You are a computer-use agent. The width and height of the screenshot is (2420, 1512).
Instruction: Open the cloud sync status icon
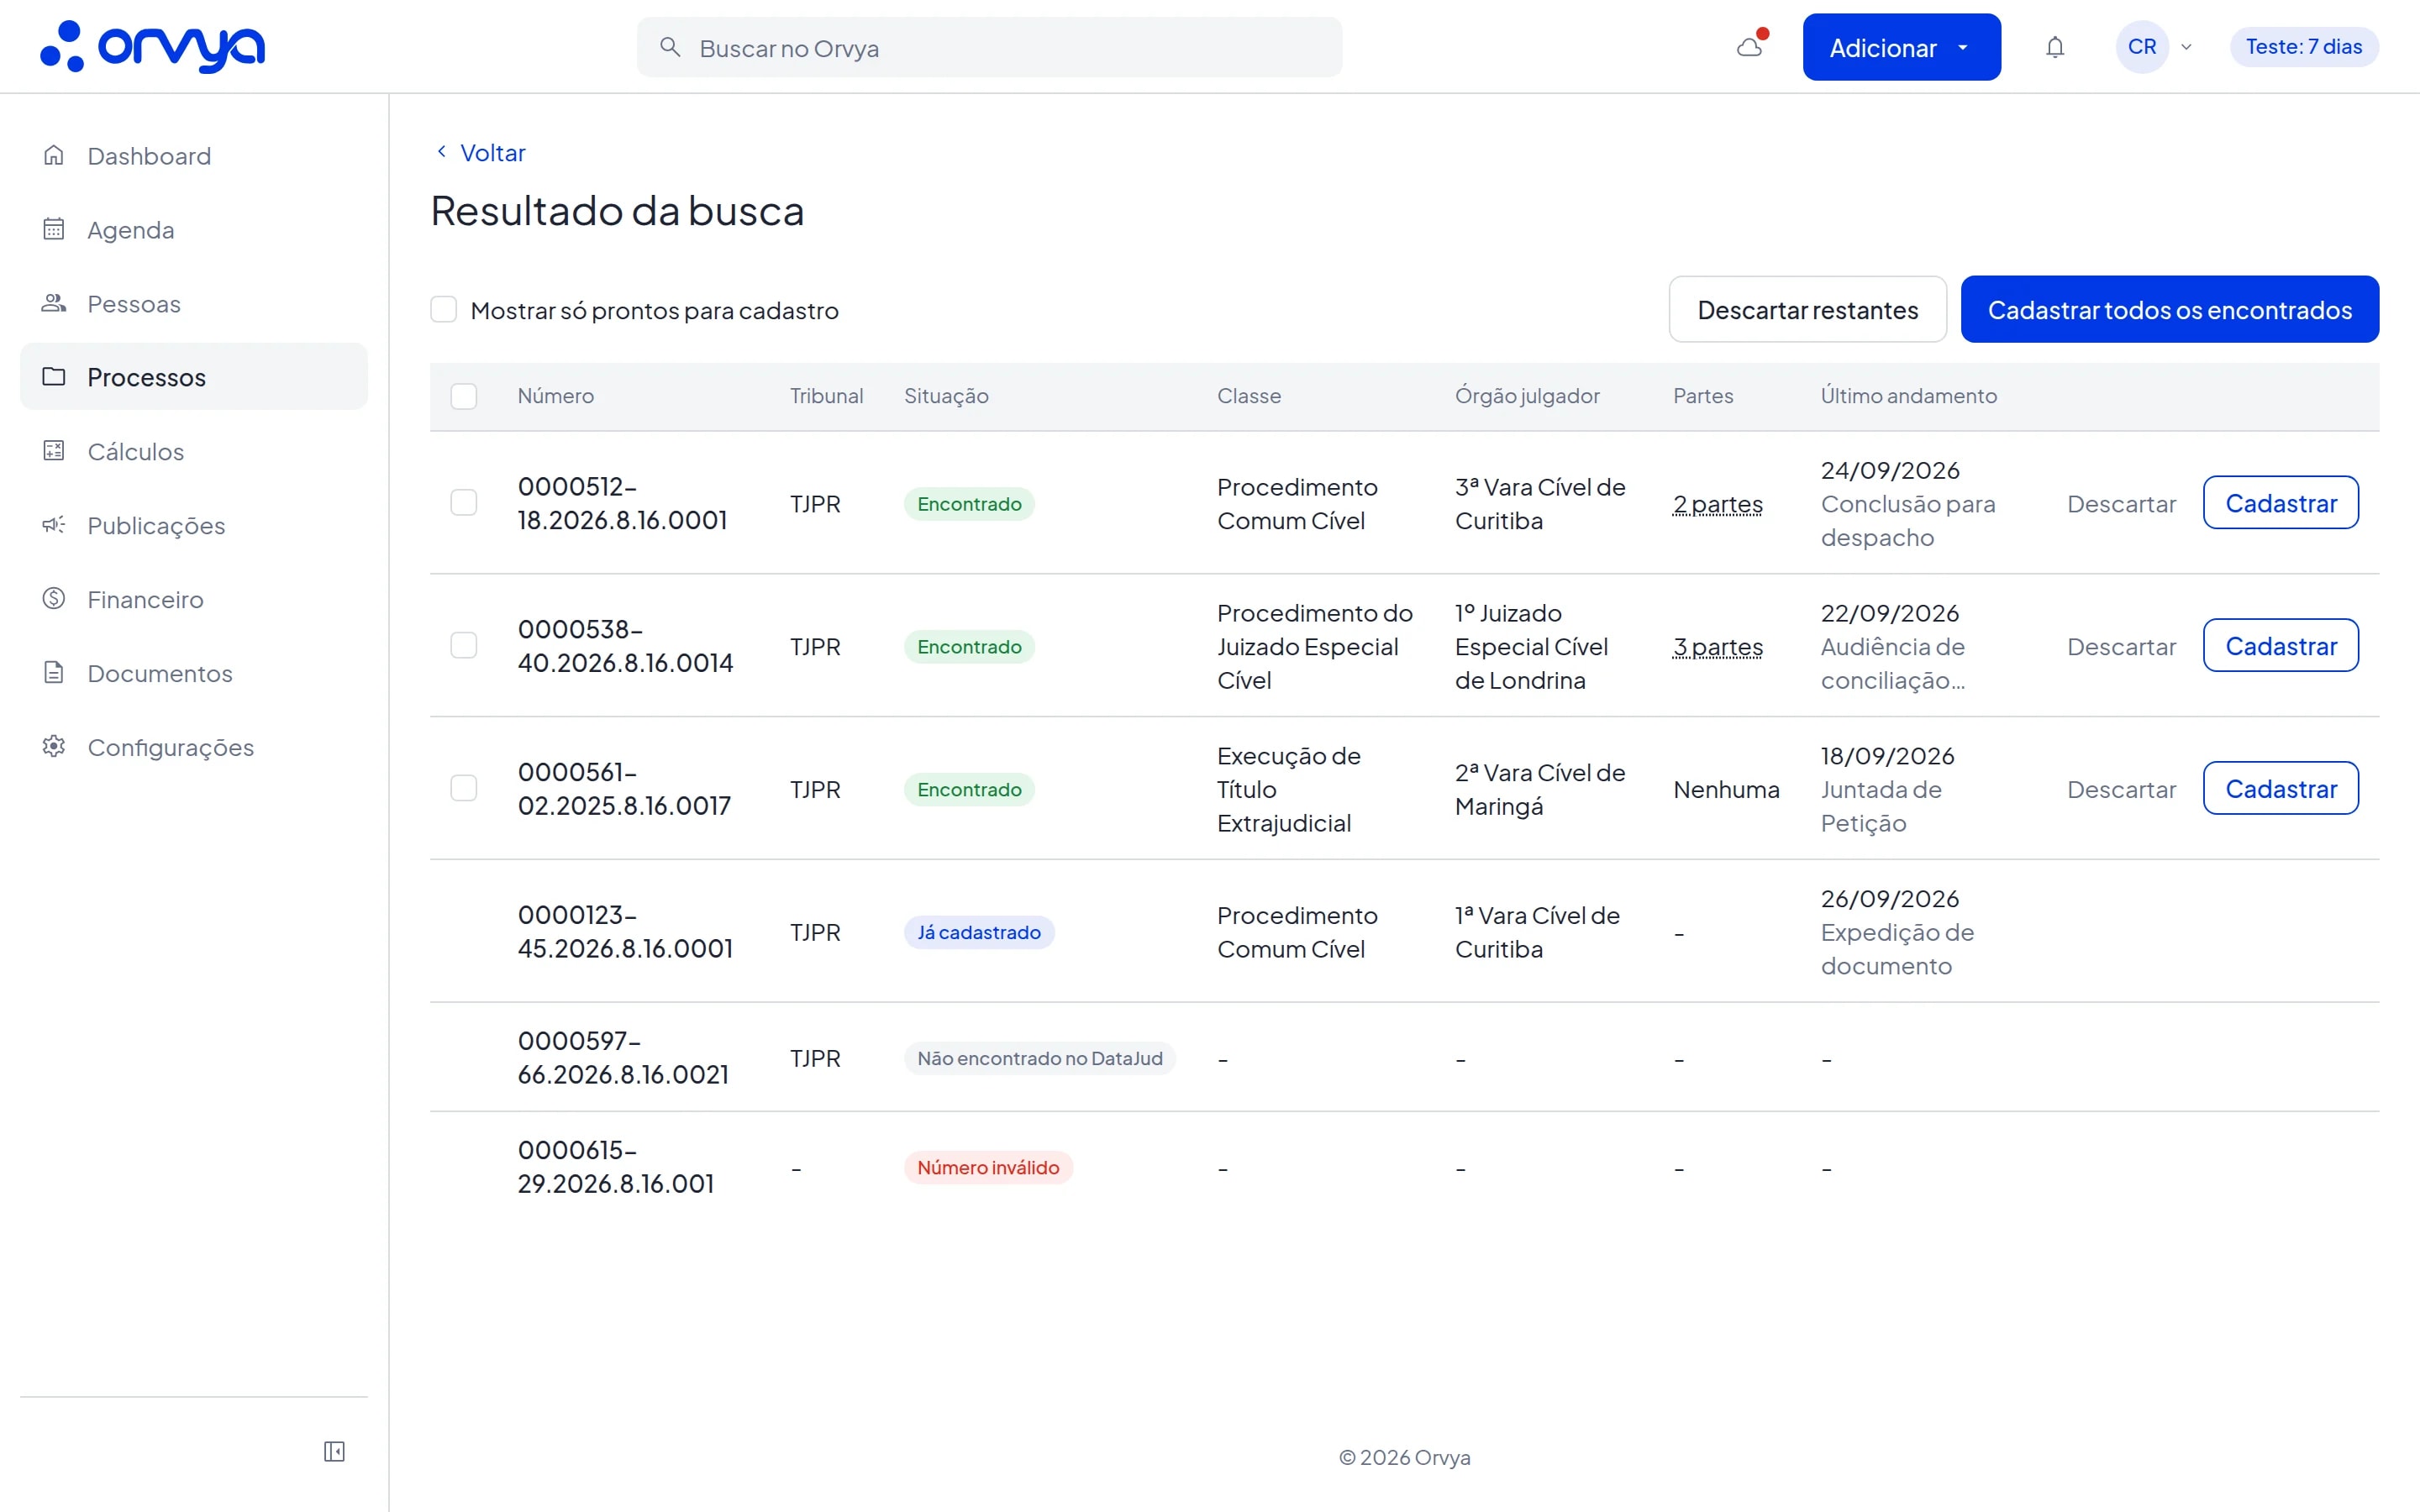pyautogui.click(x=1750, y=46)
